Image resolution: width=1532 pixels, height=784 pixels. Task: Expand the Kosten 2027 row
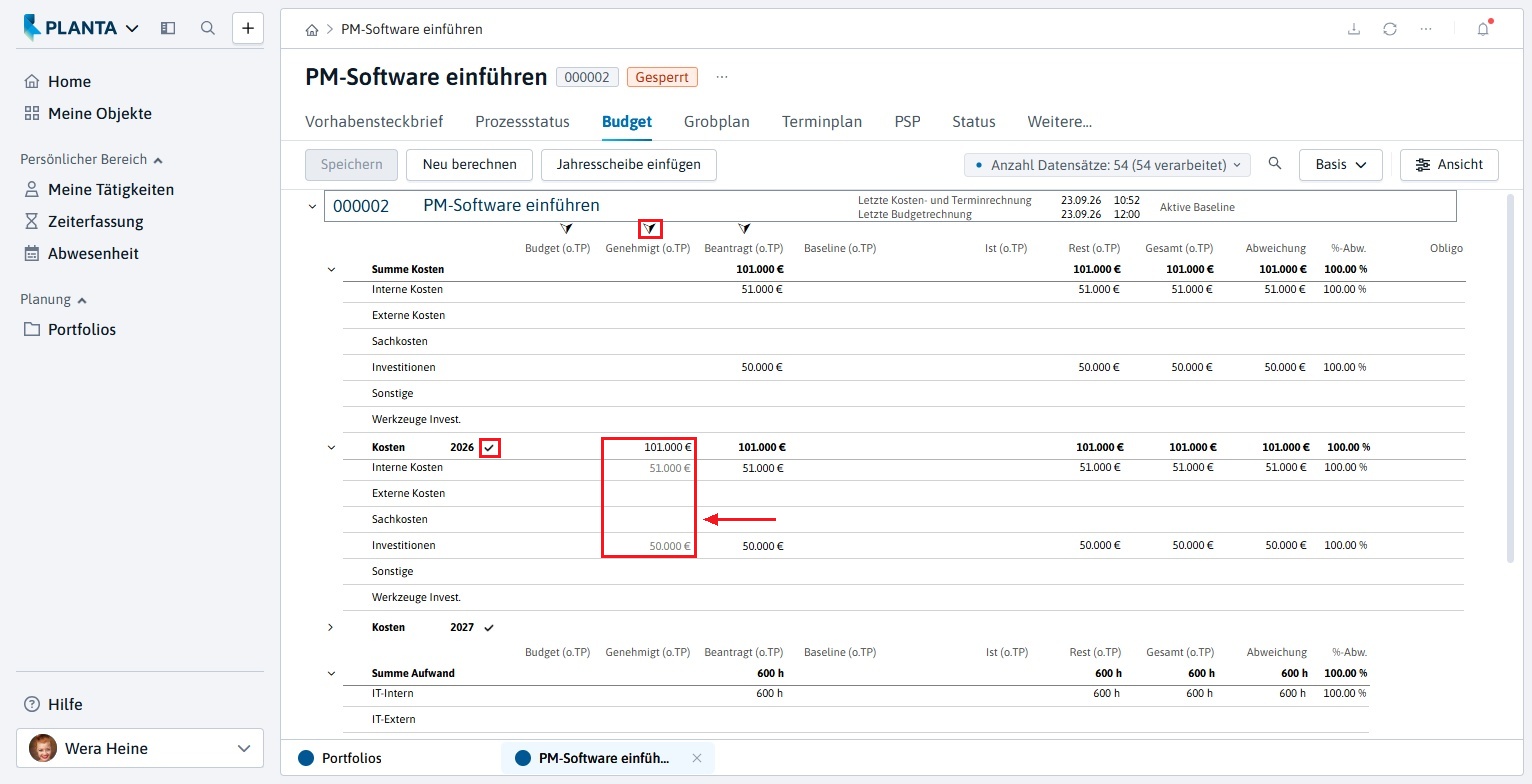coord(331,628)
